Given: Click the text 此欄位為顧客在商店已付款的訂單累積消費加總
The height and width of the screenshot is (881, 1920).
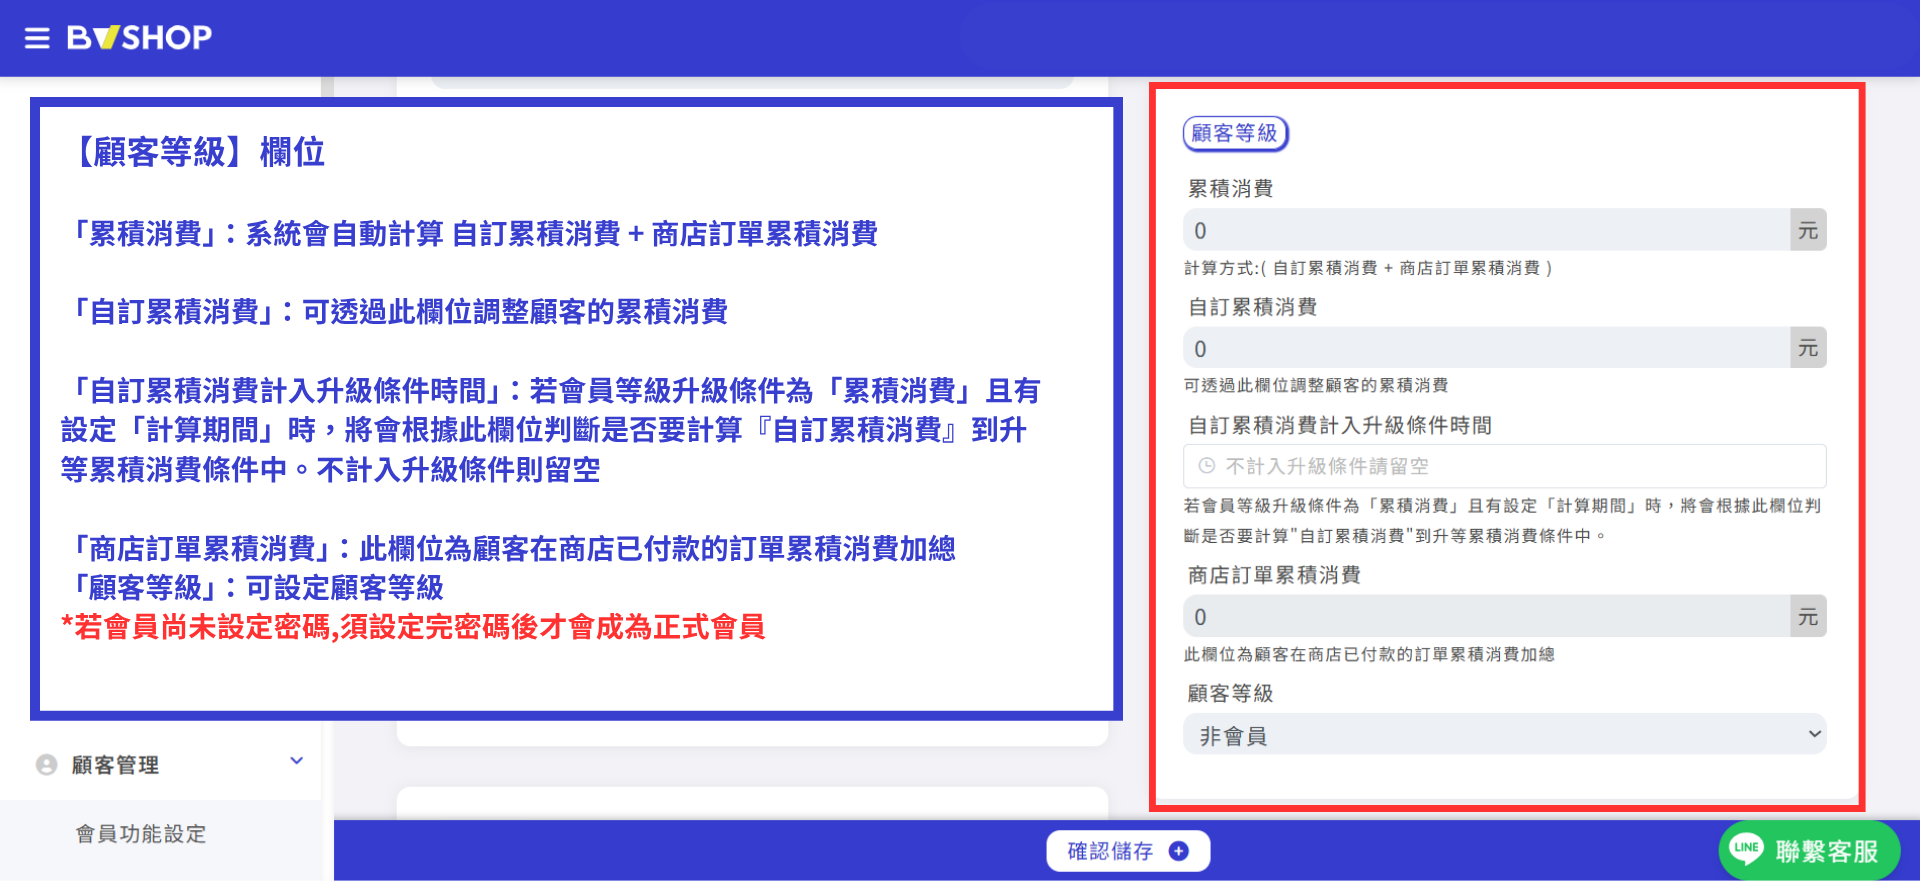Looking at the screenshot, I should click(1369, 654).
